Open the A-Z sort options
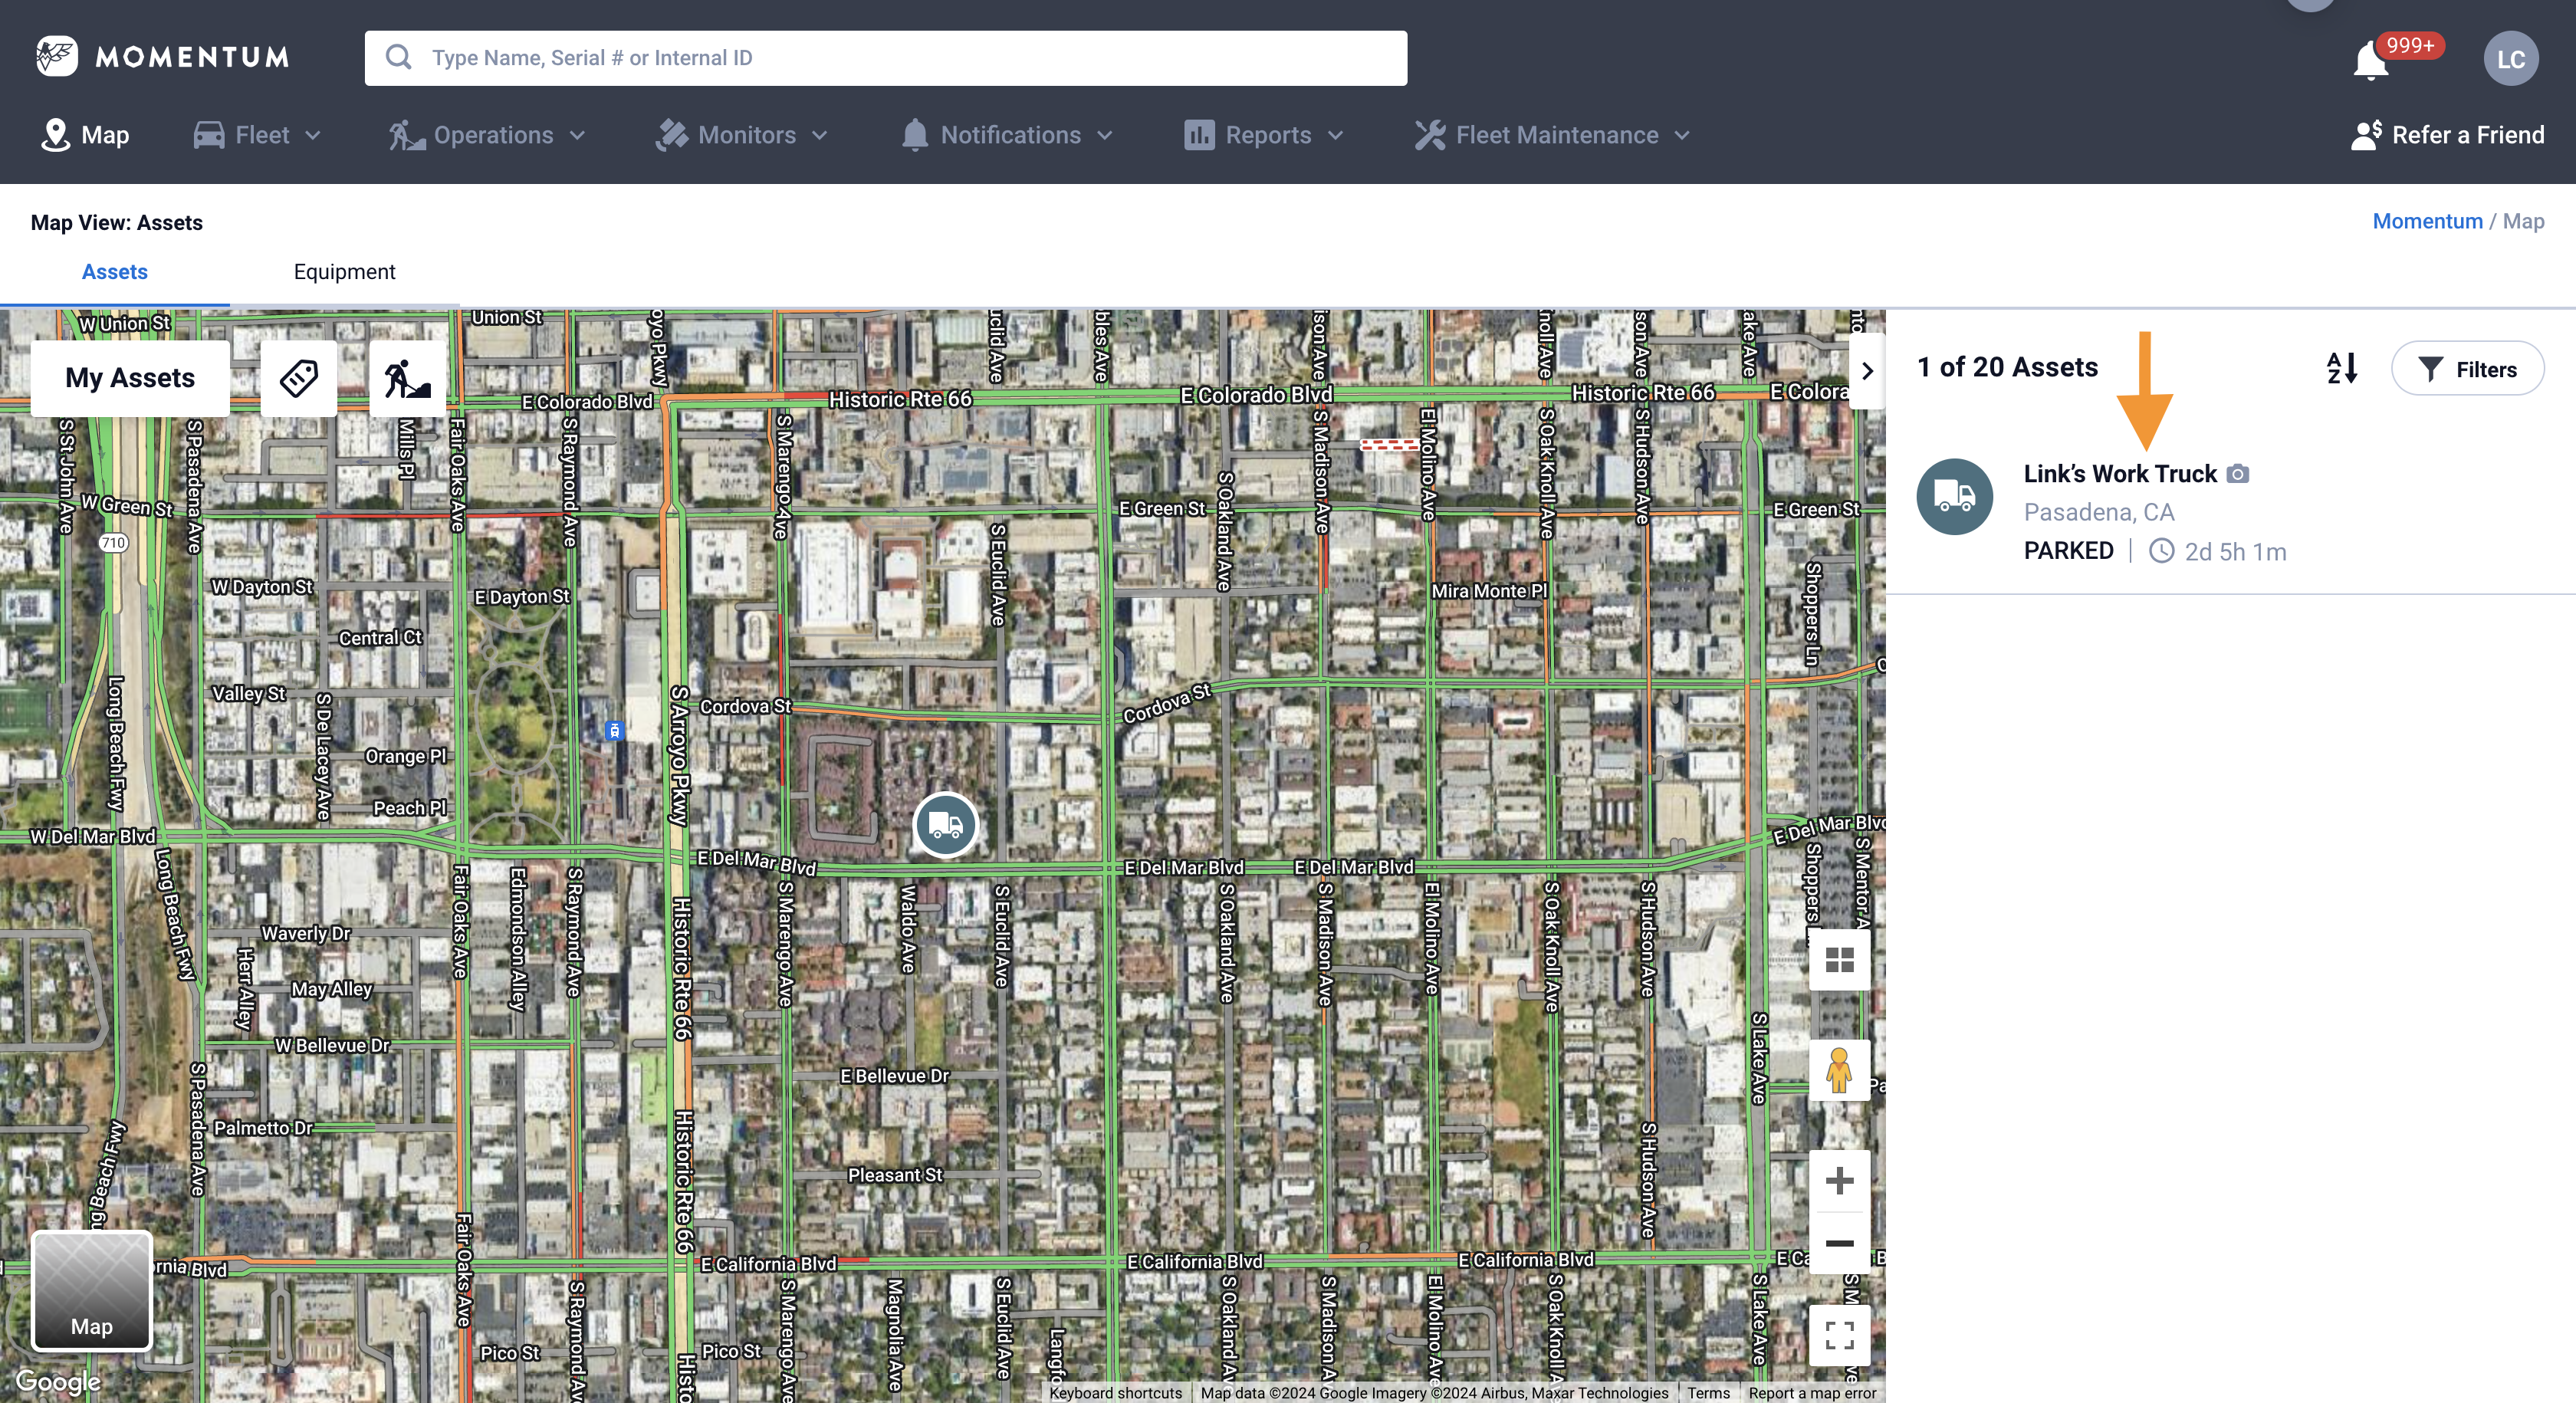 2340,368
